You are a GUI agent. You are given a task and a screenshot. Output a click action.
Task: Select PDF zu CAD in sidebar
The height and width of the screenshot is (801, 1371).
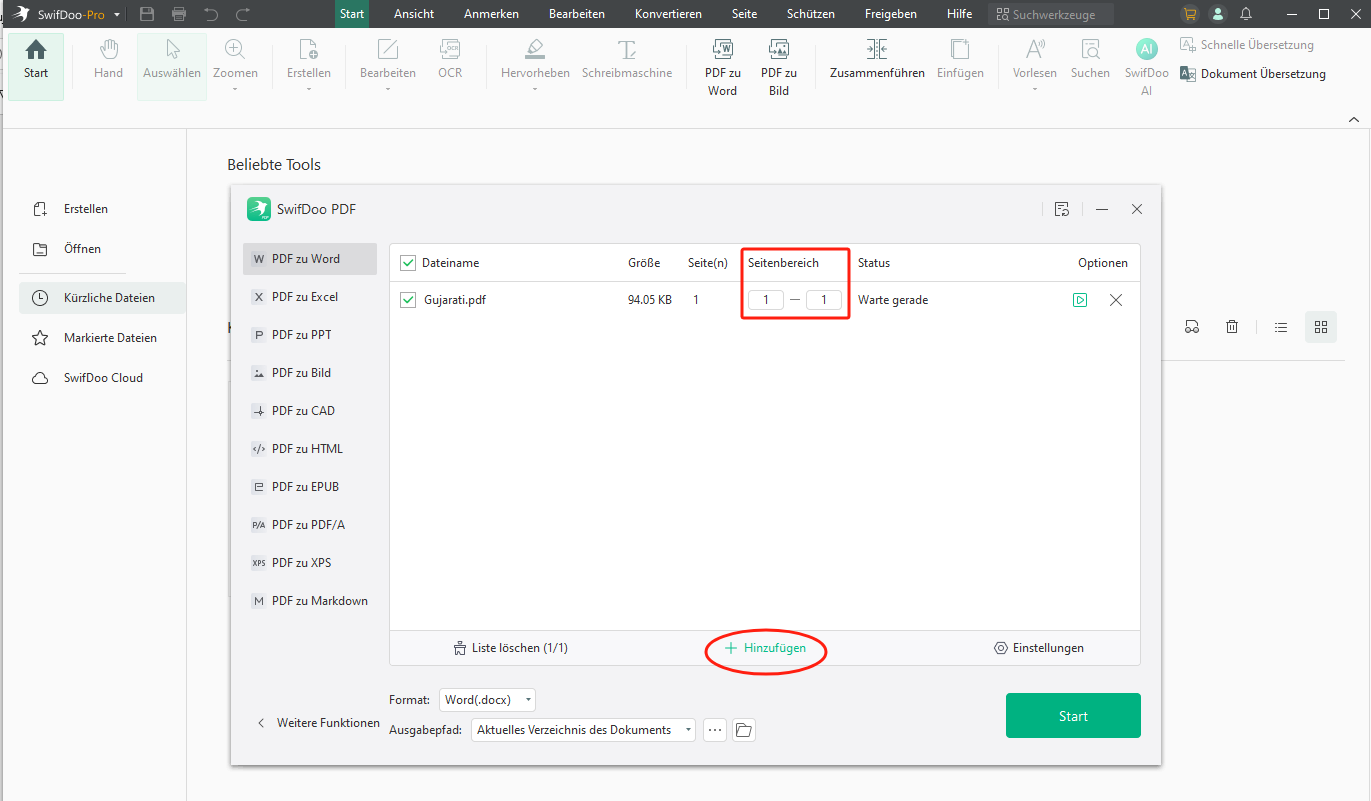(310, 411)
